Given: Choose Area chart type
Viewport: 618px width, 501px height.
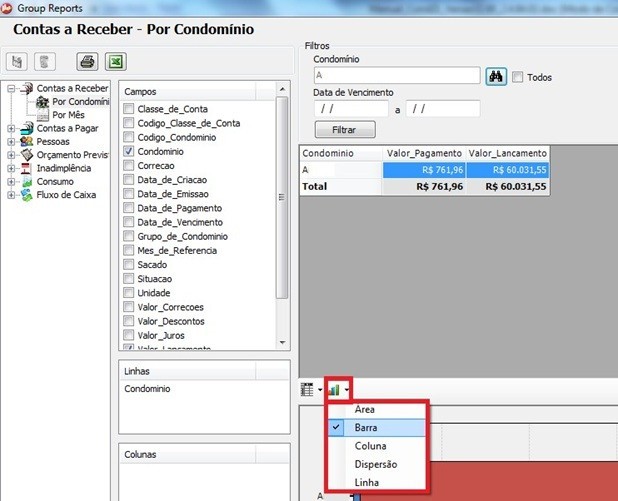Looking at the screenshot, I should 377,410.
